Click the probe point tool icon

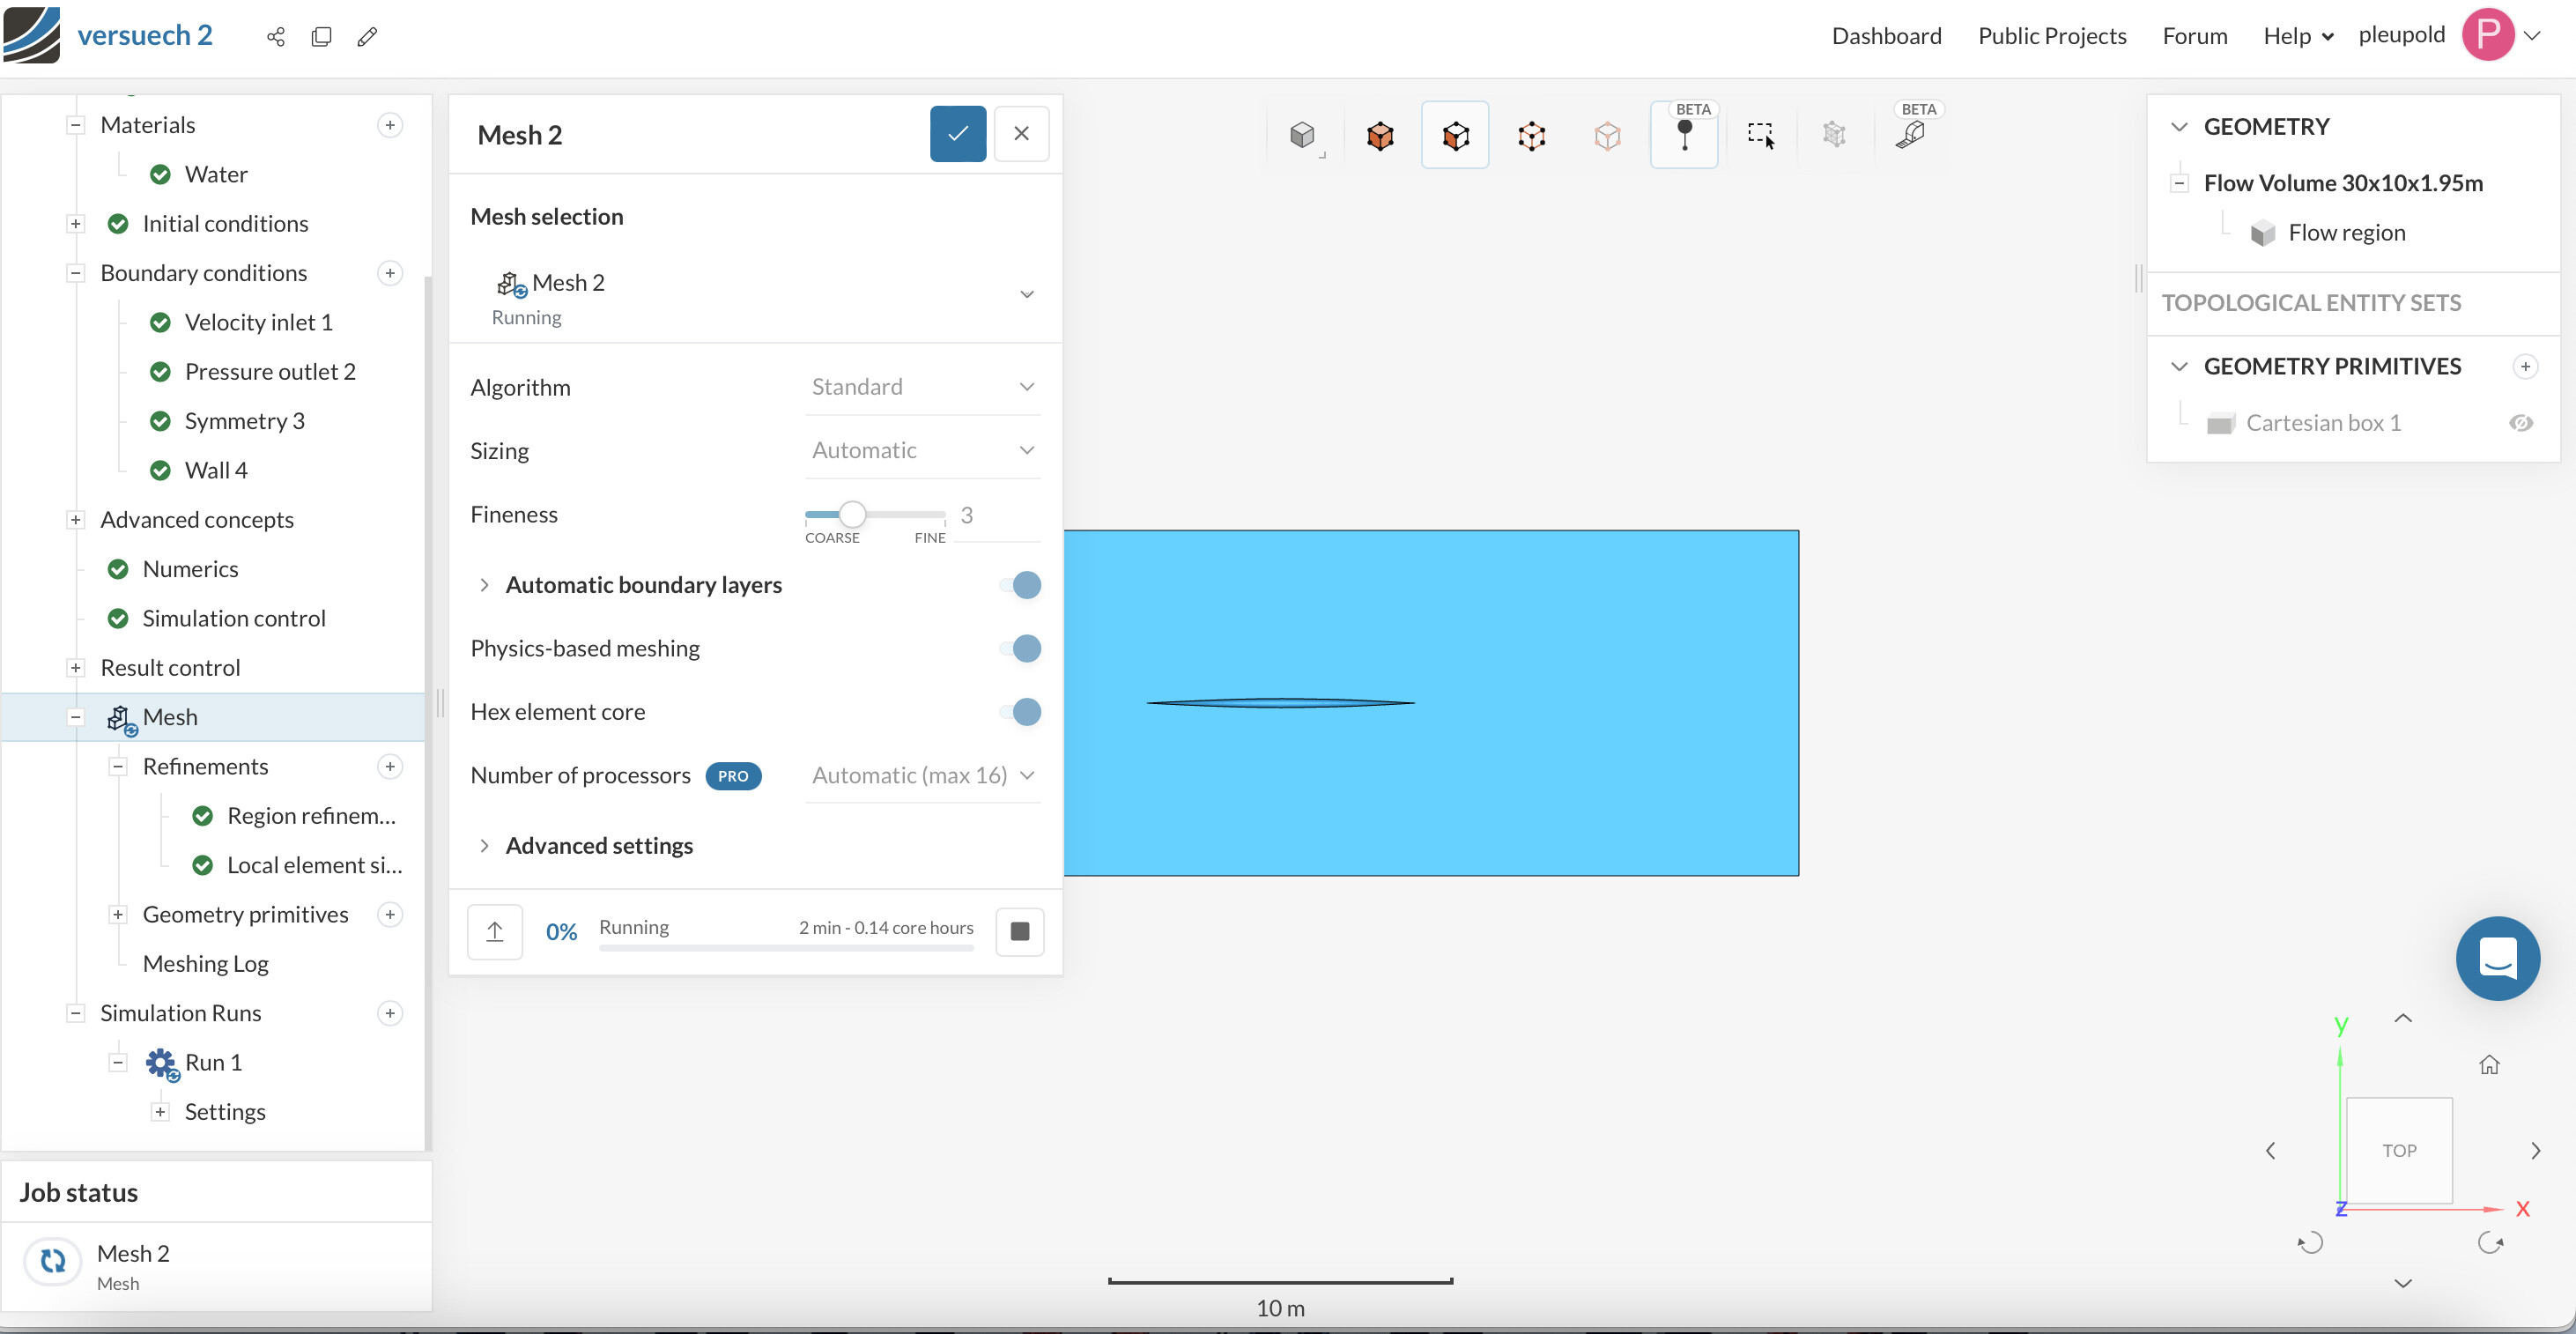click(x=1684, y=135)
